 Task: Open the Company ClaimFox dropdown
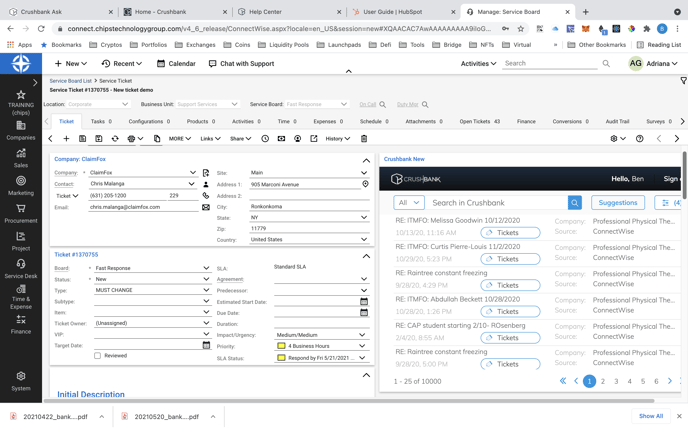click(x=193, y=172)
